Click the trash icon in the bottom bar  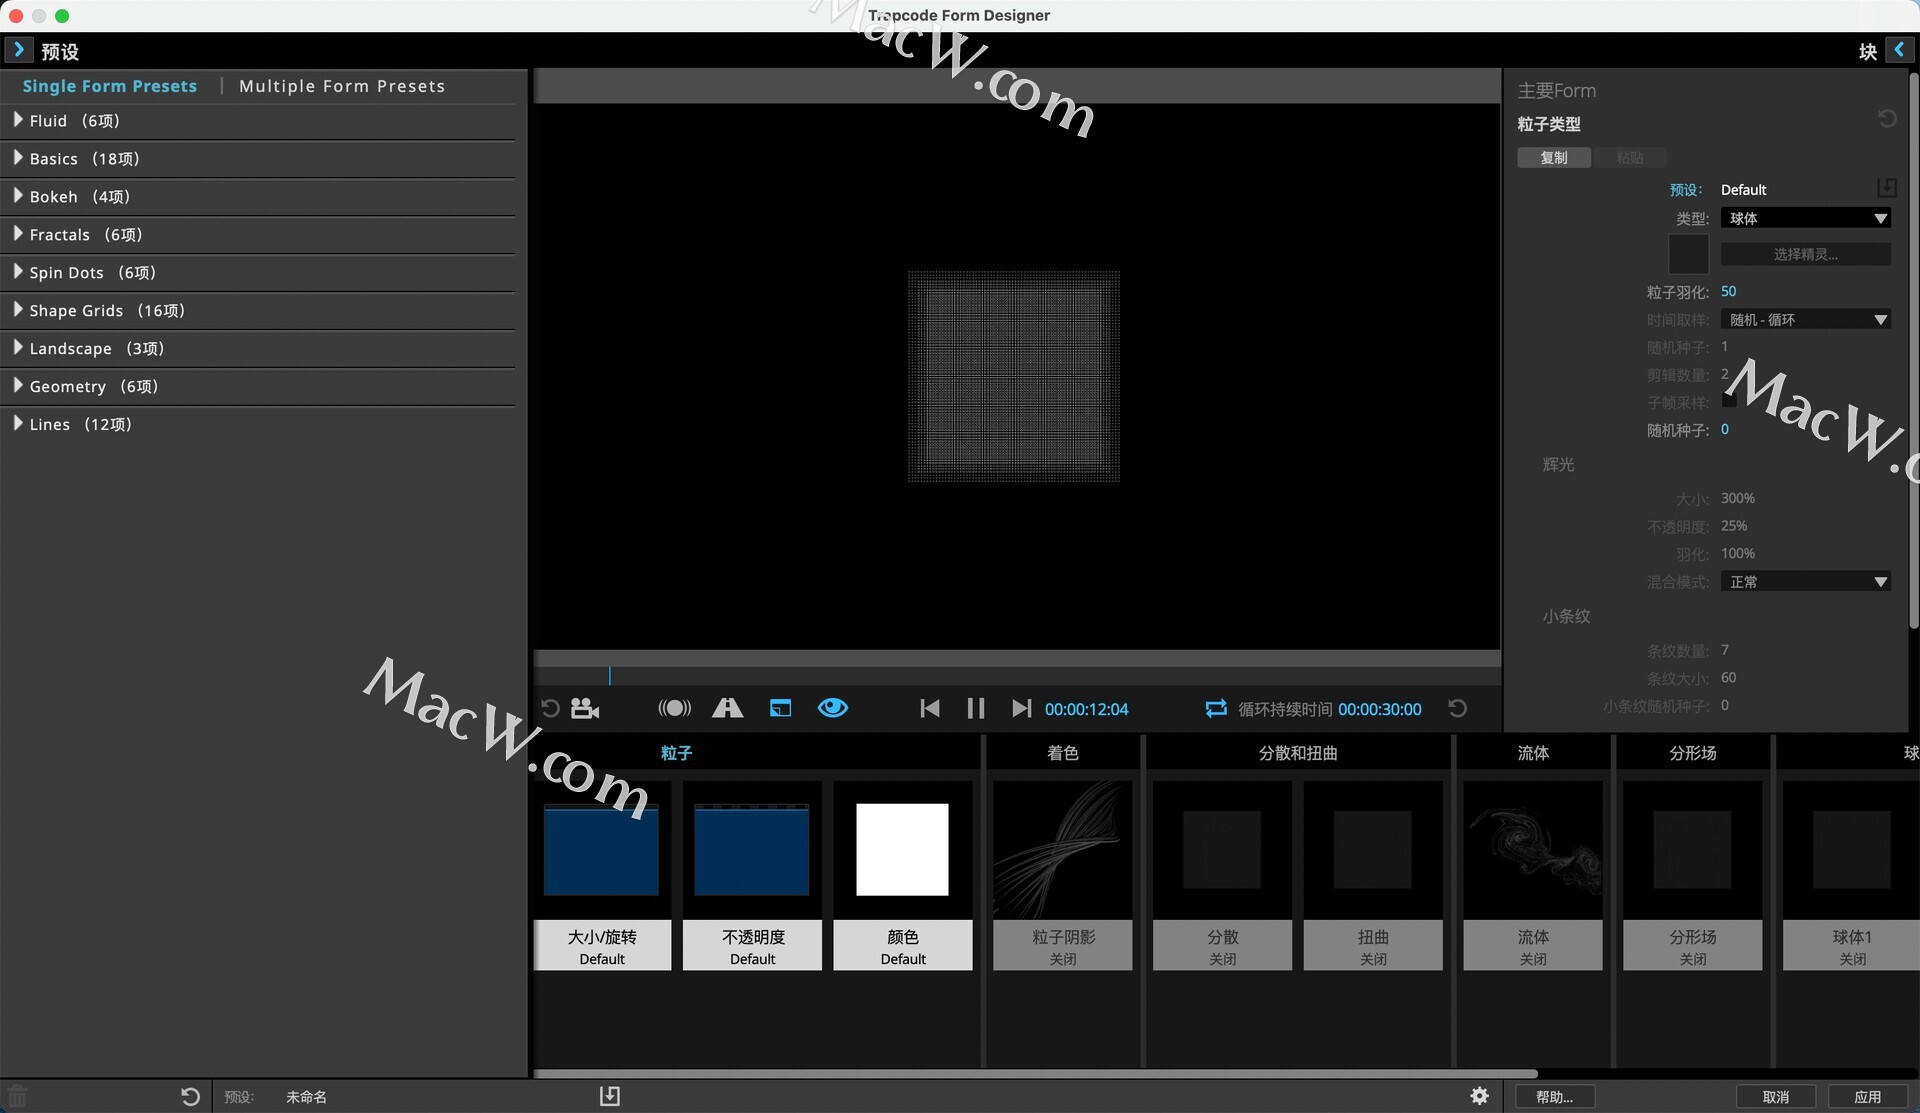click(17, 1096)
